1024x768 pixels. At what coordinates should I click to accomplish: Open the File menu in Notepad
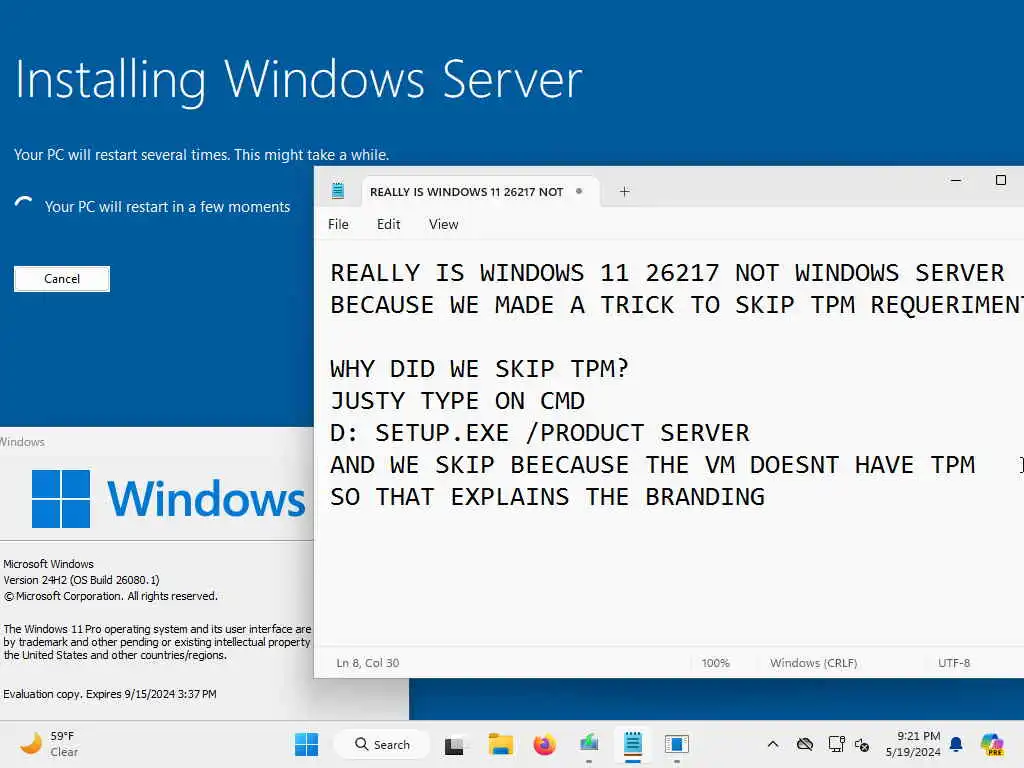coord(338,224)
